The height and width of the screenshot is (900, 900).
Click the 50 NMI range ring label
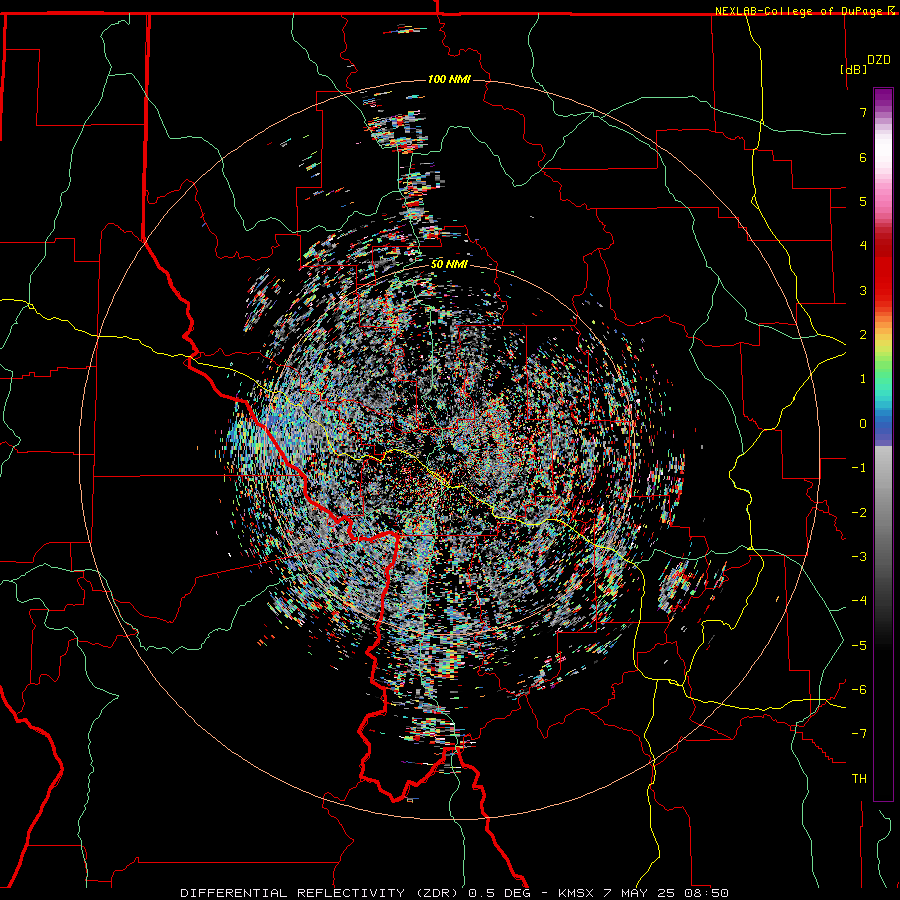(x=449, y=265)
